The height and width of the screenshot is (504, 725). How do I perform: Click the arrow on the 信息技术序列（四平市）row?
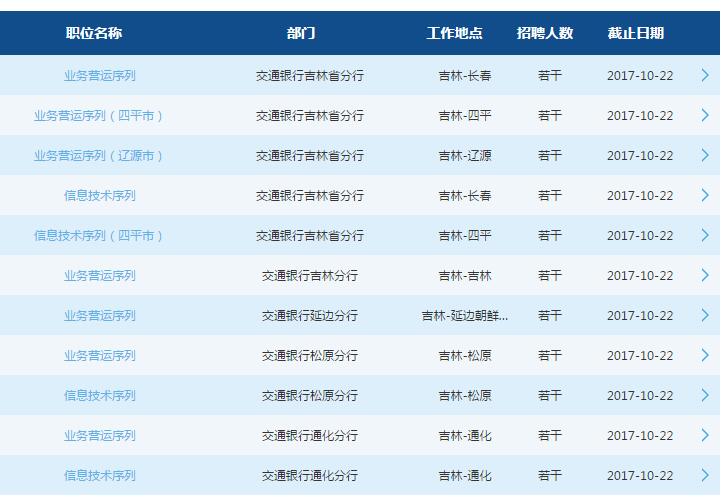[705, 235]
